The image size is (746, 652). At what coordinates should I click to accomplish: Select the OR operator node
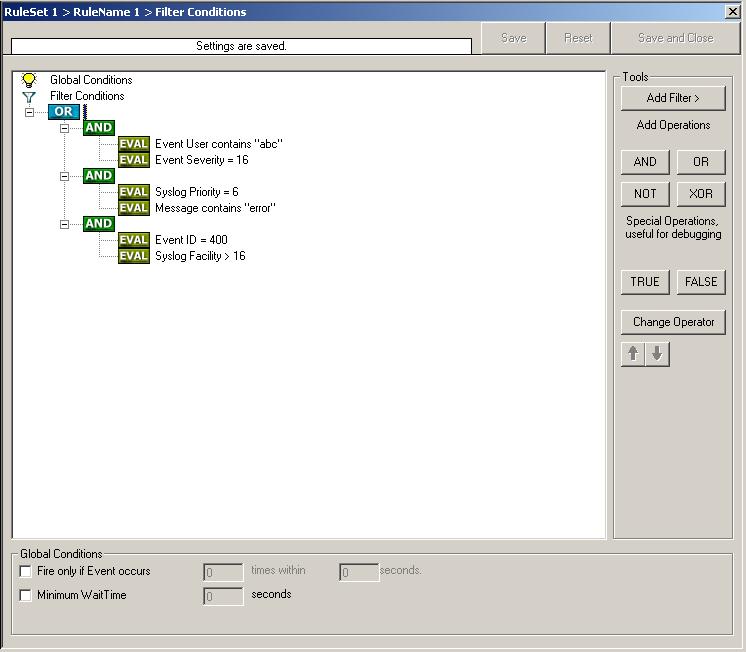[64, 112]
